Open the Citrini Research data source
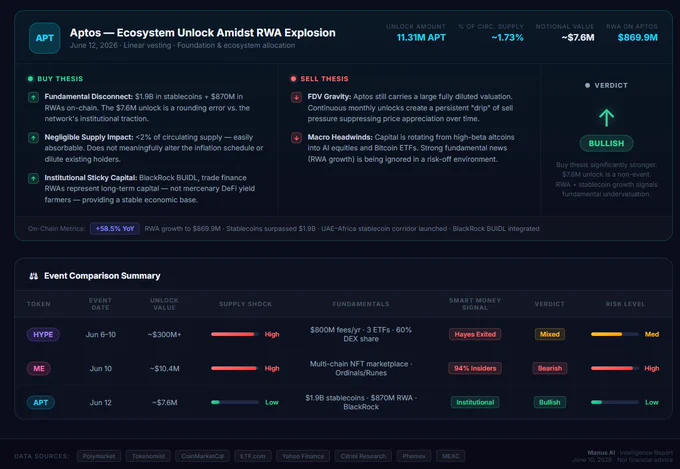 click(363, 456)
